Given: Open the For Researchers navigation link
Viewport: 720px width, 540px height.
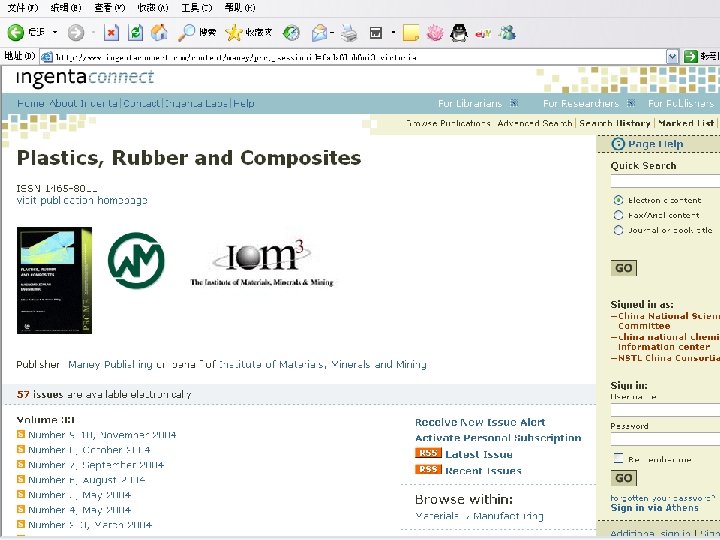Looking at the screenshot, I should click(581, 104).
